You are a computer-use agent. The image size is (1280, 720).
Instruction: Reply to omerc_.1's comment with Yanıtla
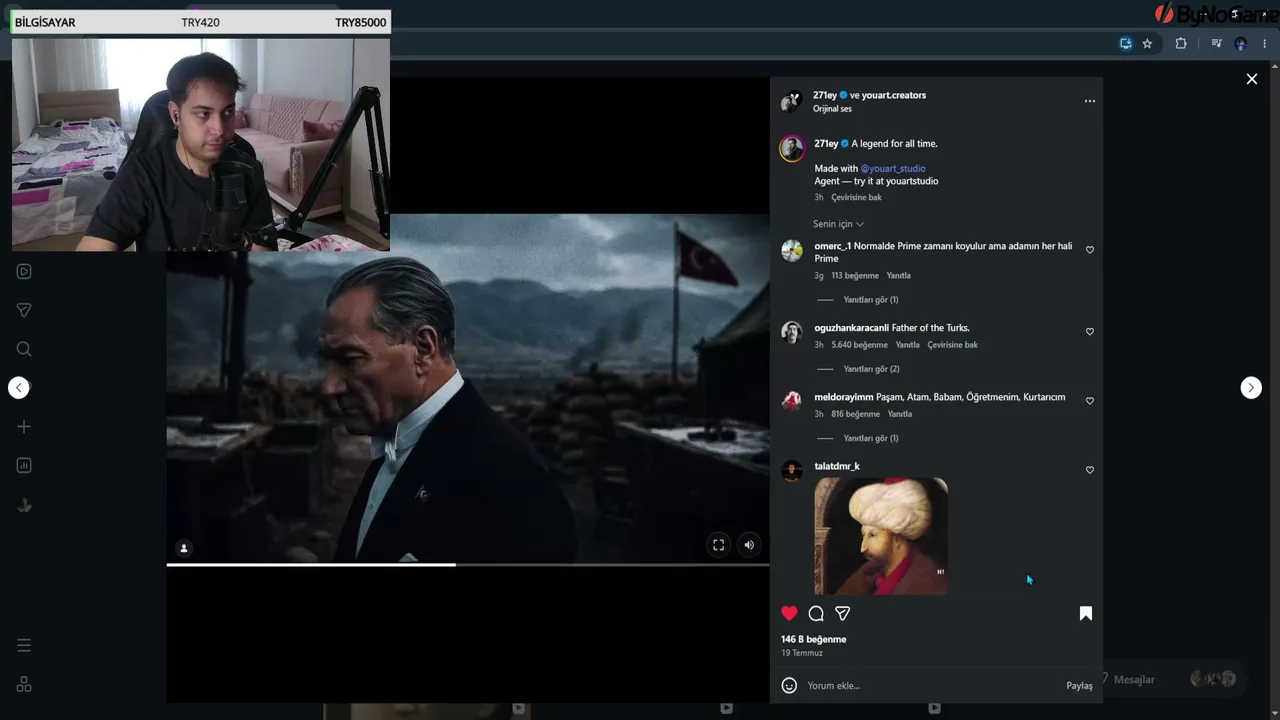[899, 276]
